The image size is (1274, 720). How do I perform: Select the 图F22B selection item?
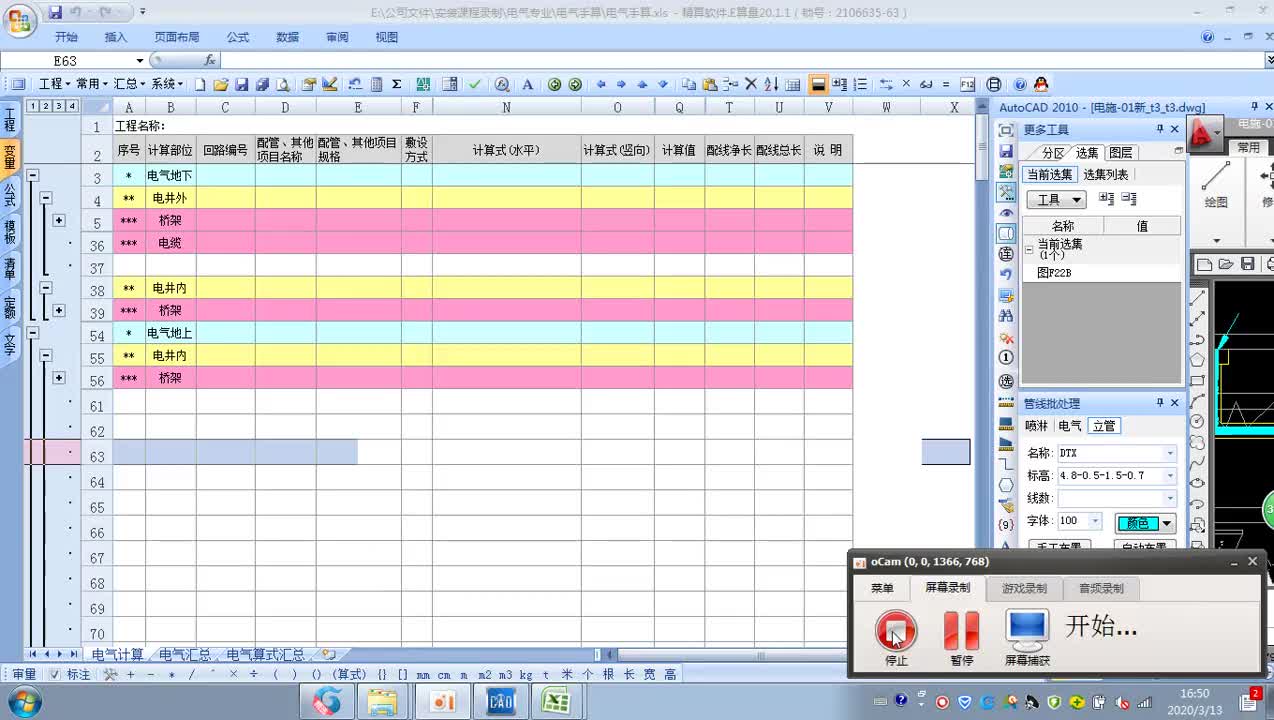click(x=1054, y=272)
